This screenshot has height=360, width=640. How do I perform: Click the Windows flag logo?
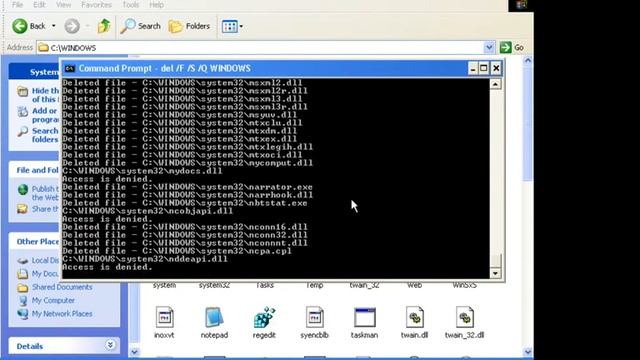(x=521, y=5)
